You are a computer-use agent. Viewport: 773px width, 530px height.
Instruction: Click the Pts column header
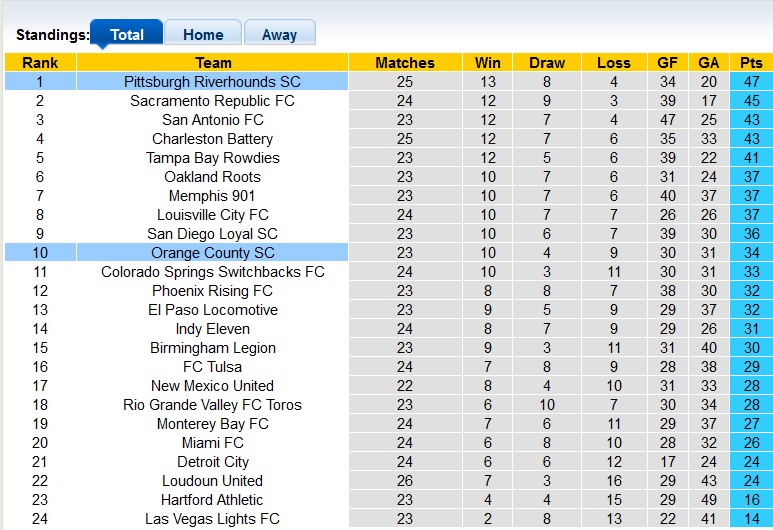[x=751, y=63]
